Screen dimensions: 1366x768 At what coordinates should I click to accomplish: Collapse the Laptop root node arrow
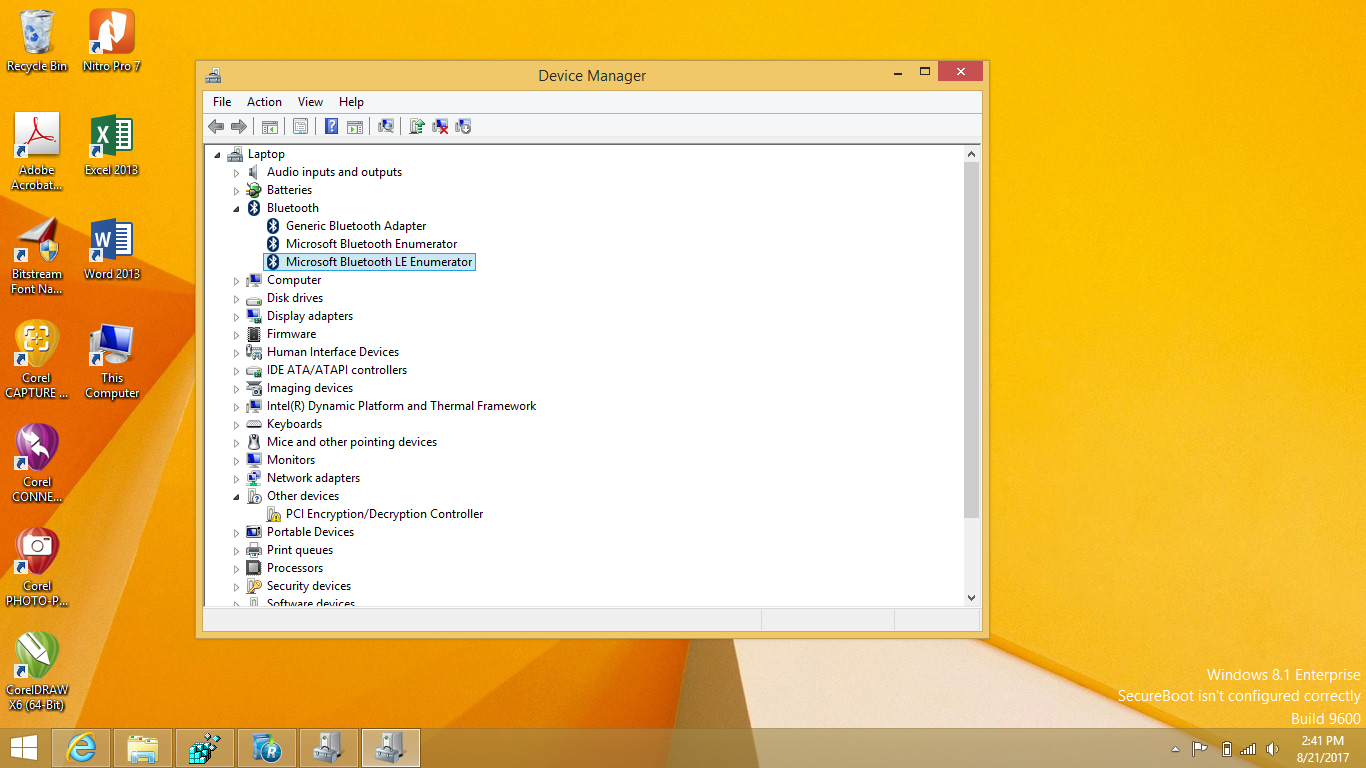(218, 154)
